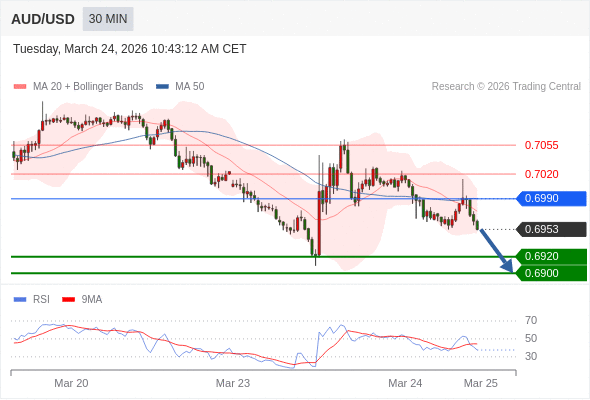The image size is (590, 400).
Task: Click the red 9MA legend swatch
Action: (x=68, y=300)
